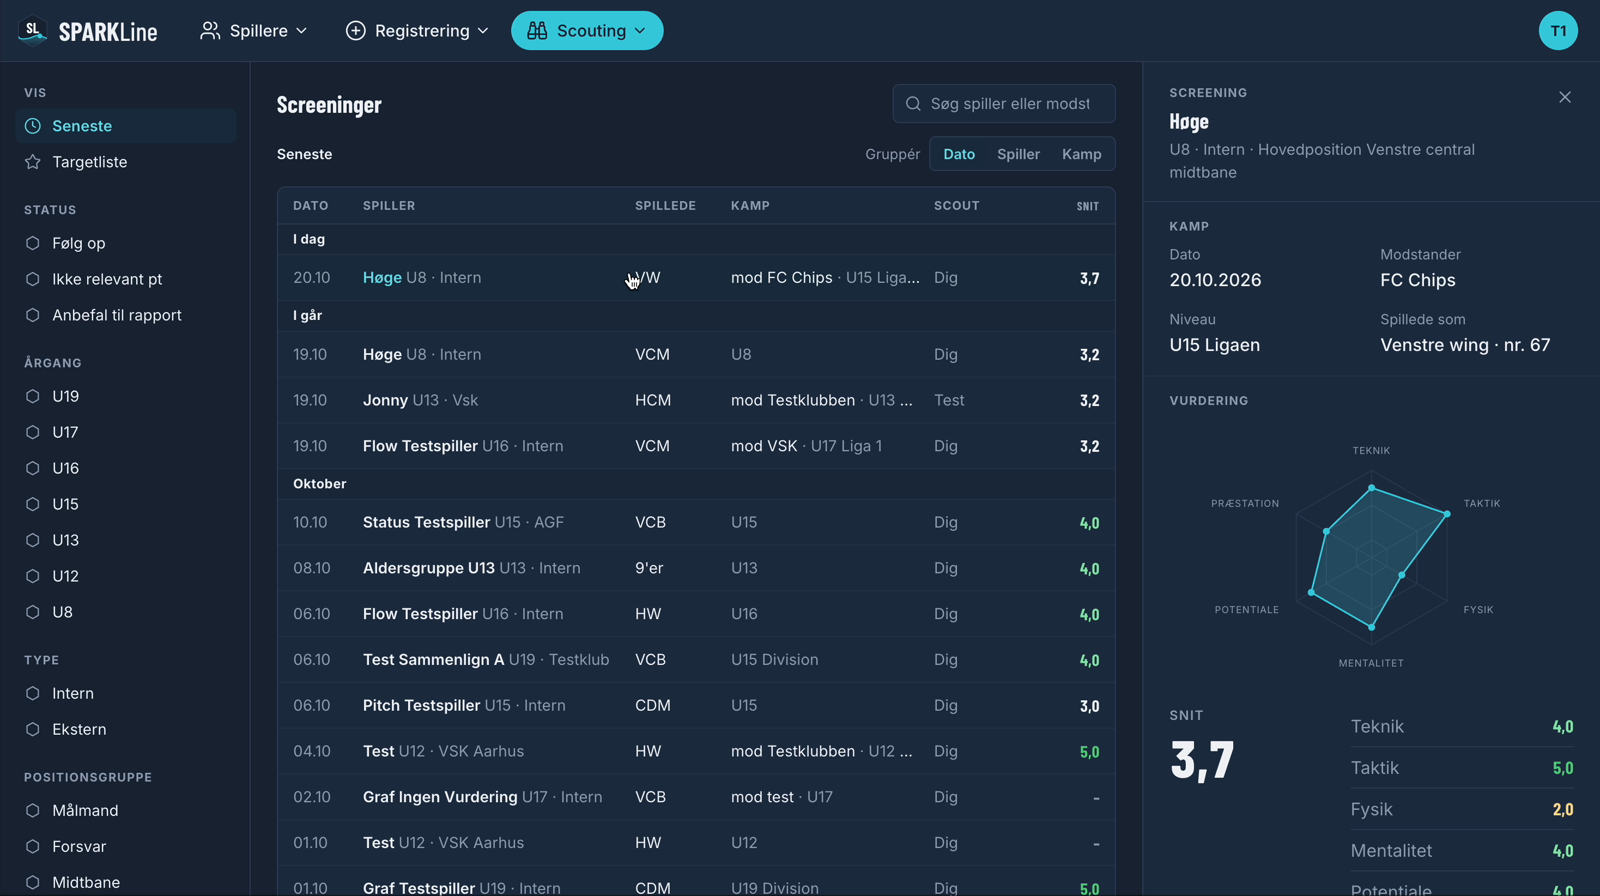Click the hexagon icon next to Intern
The width and height of the screenshot is (1600, 896).
pos(33,693)
